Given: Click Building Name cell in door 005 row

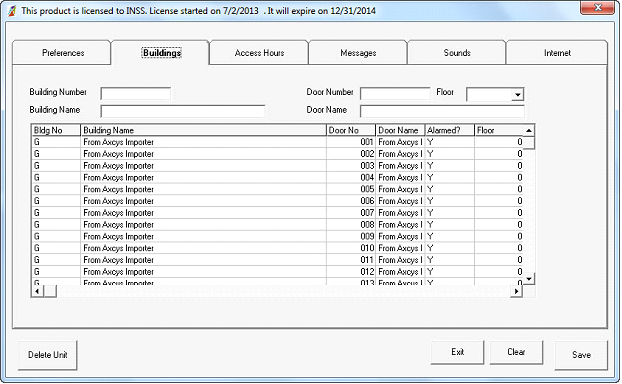Looking at the screenshot, I should (x=203, y=189).
